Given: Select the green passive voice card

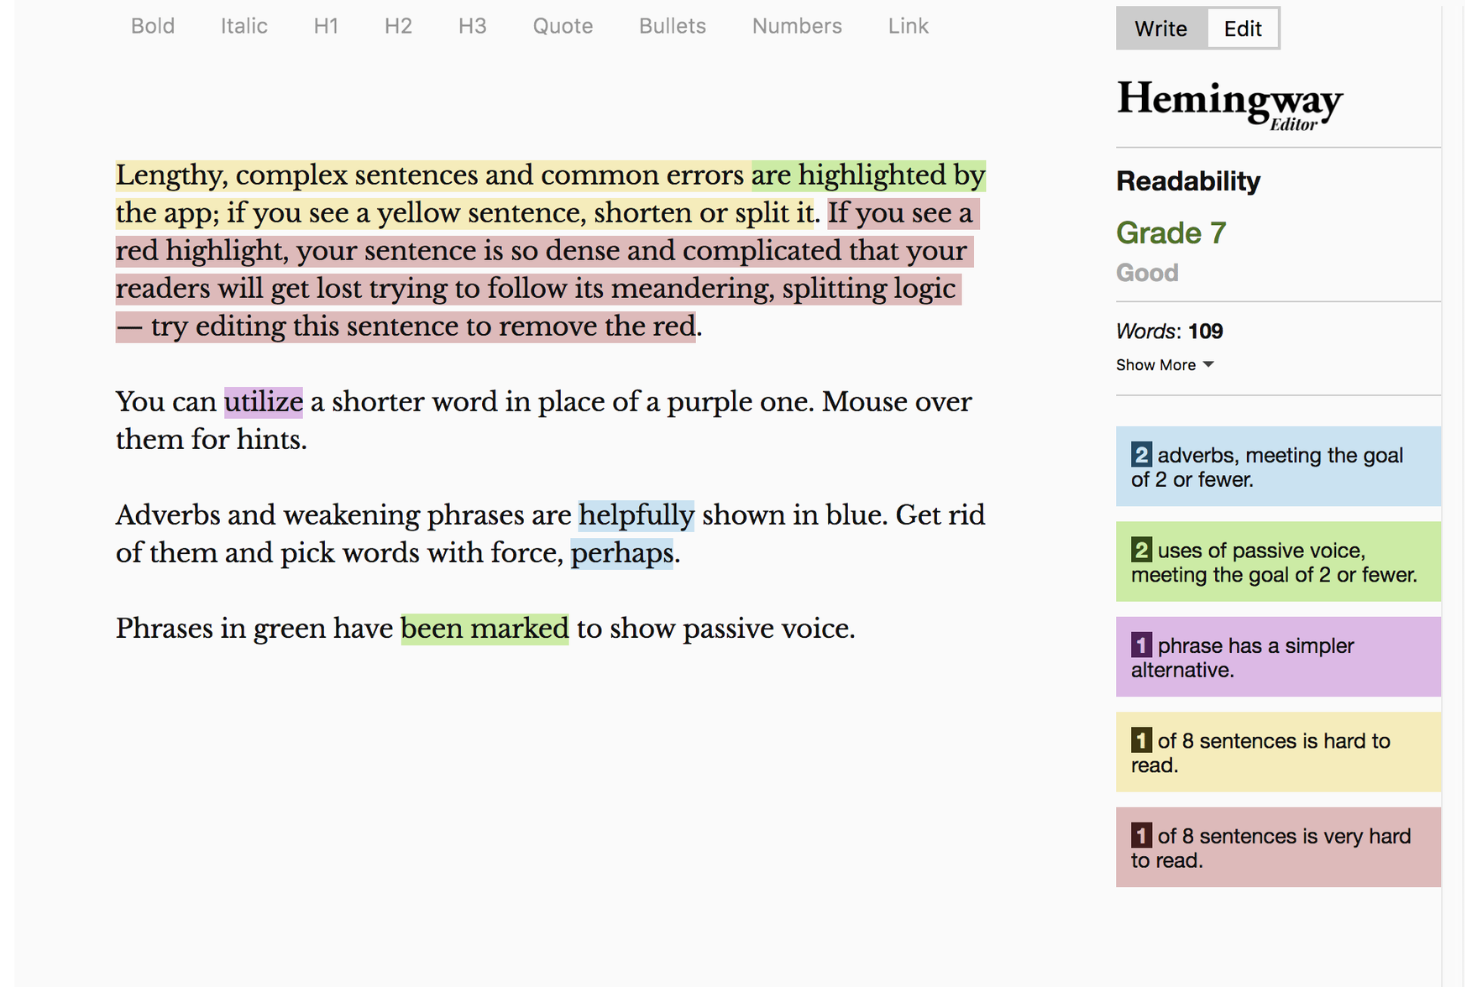Looking at the screenshot, I should coord(1278,562).
